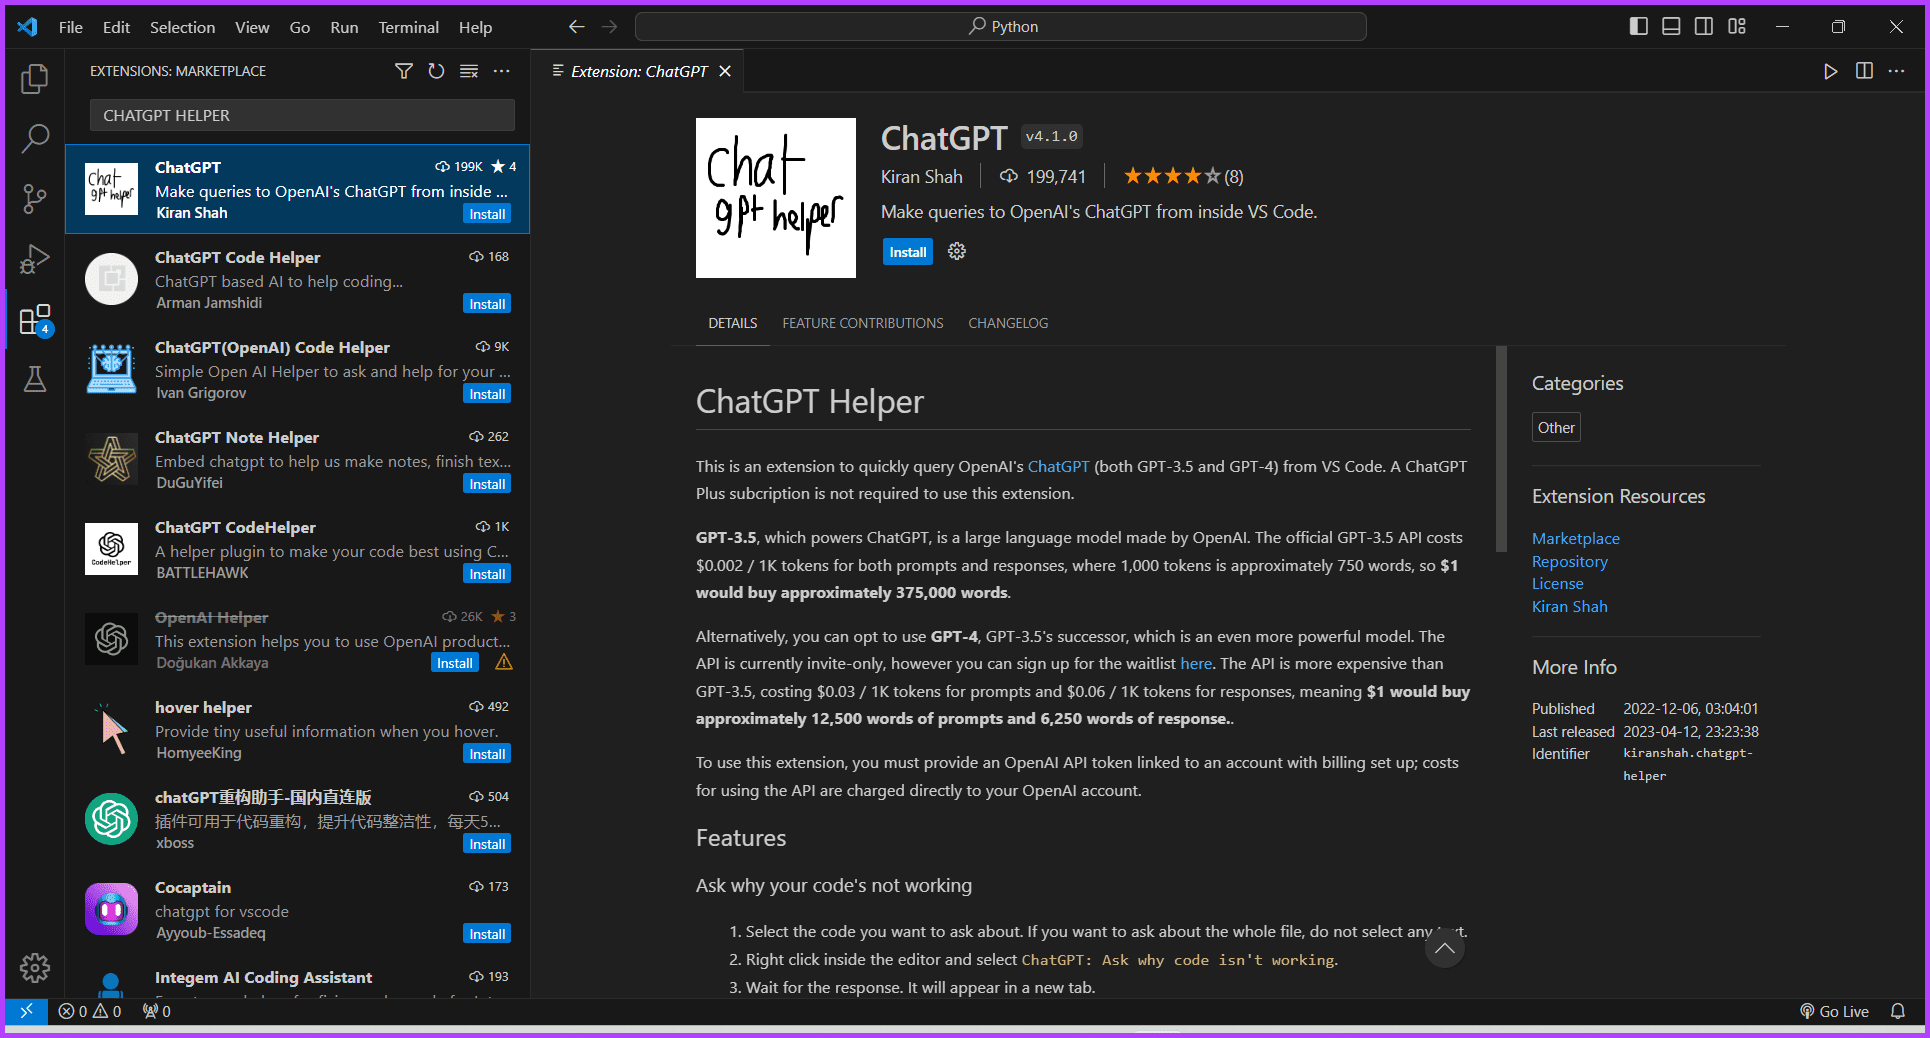The image size is (1930, 1038).
Task: Open the Run and Debug view
Action: pyautogui.click(x=34, y=259)
